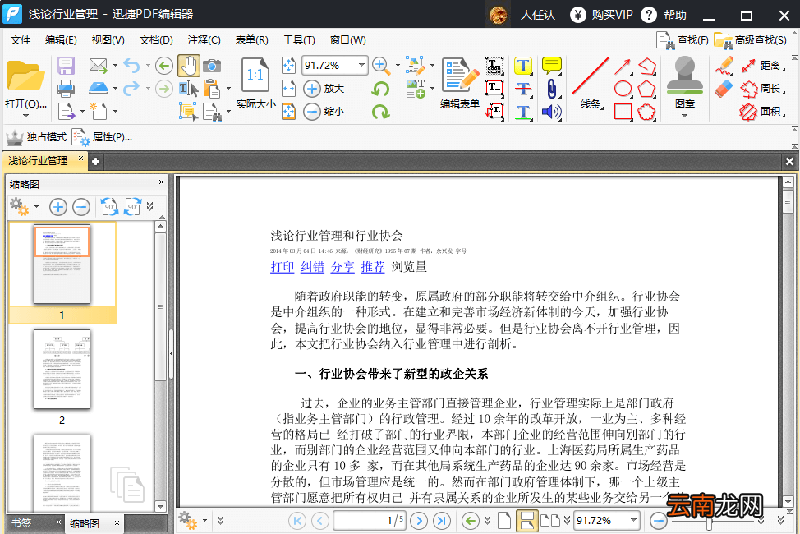Open the 文档(D) menu

(x=156, y=40)
